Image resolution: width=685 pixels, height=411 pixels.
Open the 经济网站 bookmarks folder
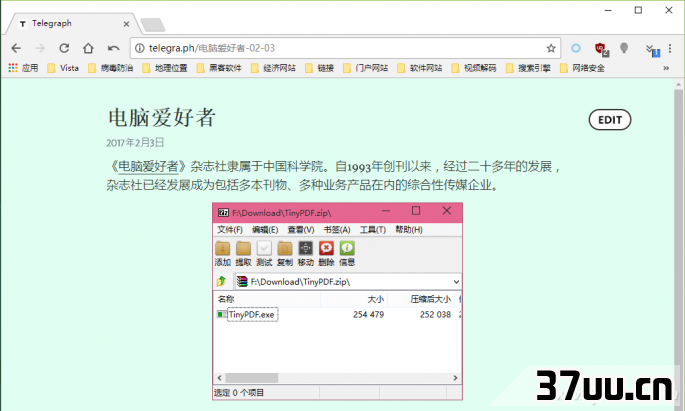(273, 68)
